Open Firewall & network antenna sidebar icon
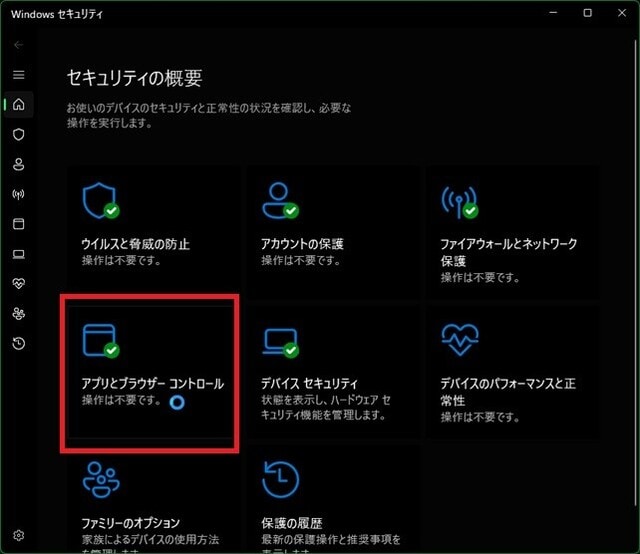Screen dimensions: 640x554 19,194
